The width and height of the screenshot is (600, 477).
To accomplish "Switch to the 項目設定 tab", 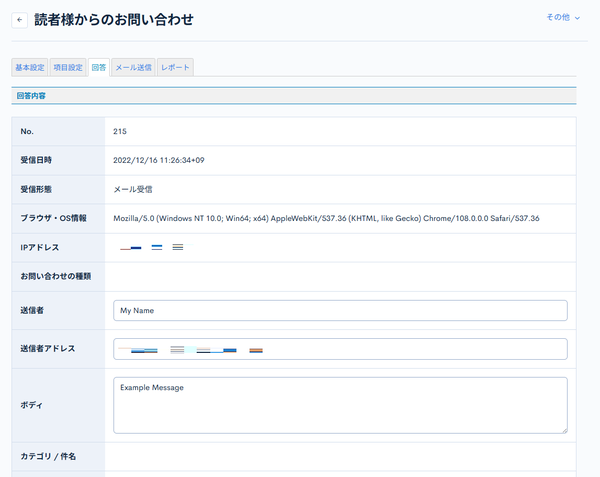I will coord(68,67).
